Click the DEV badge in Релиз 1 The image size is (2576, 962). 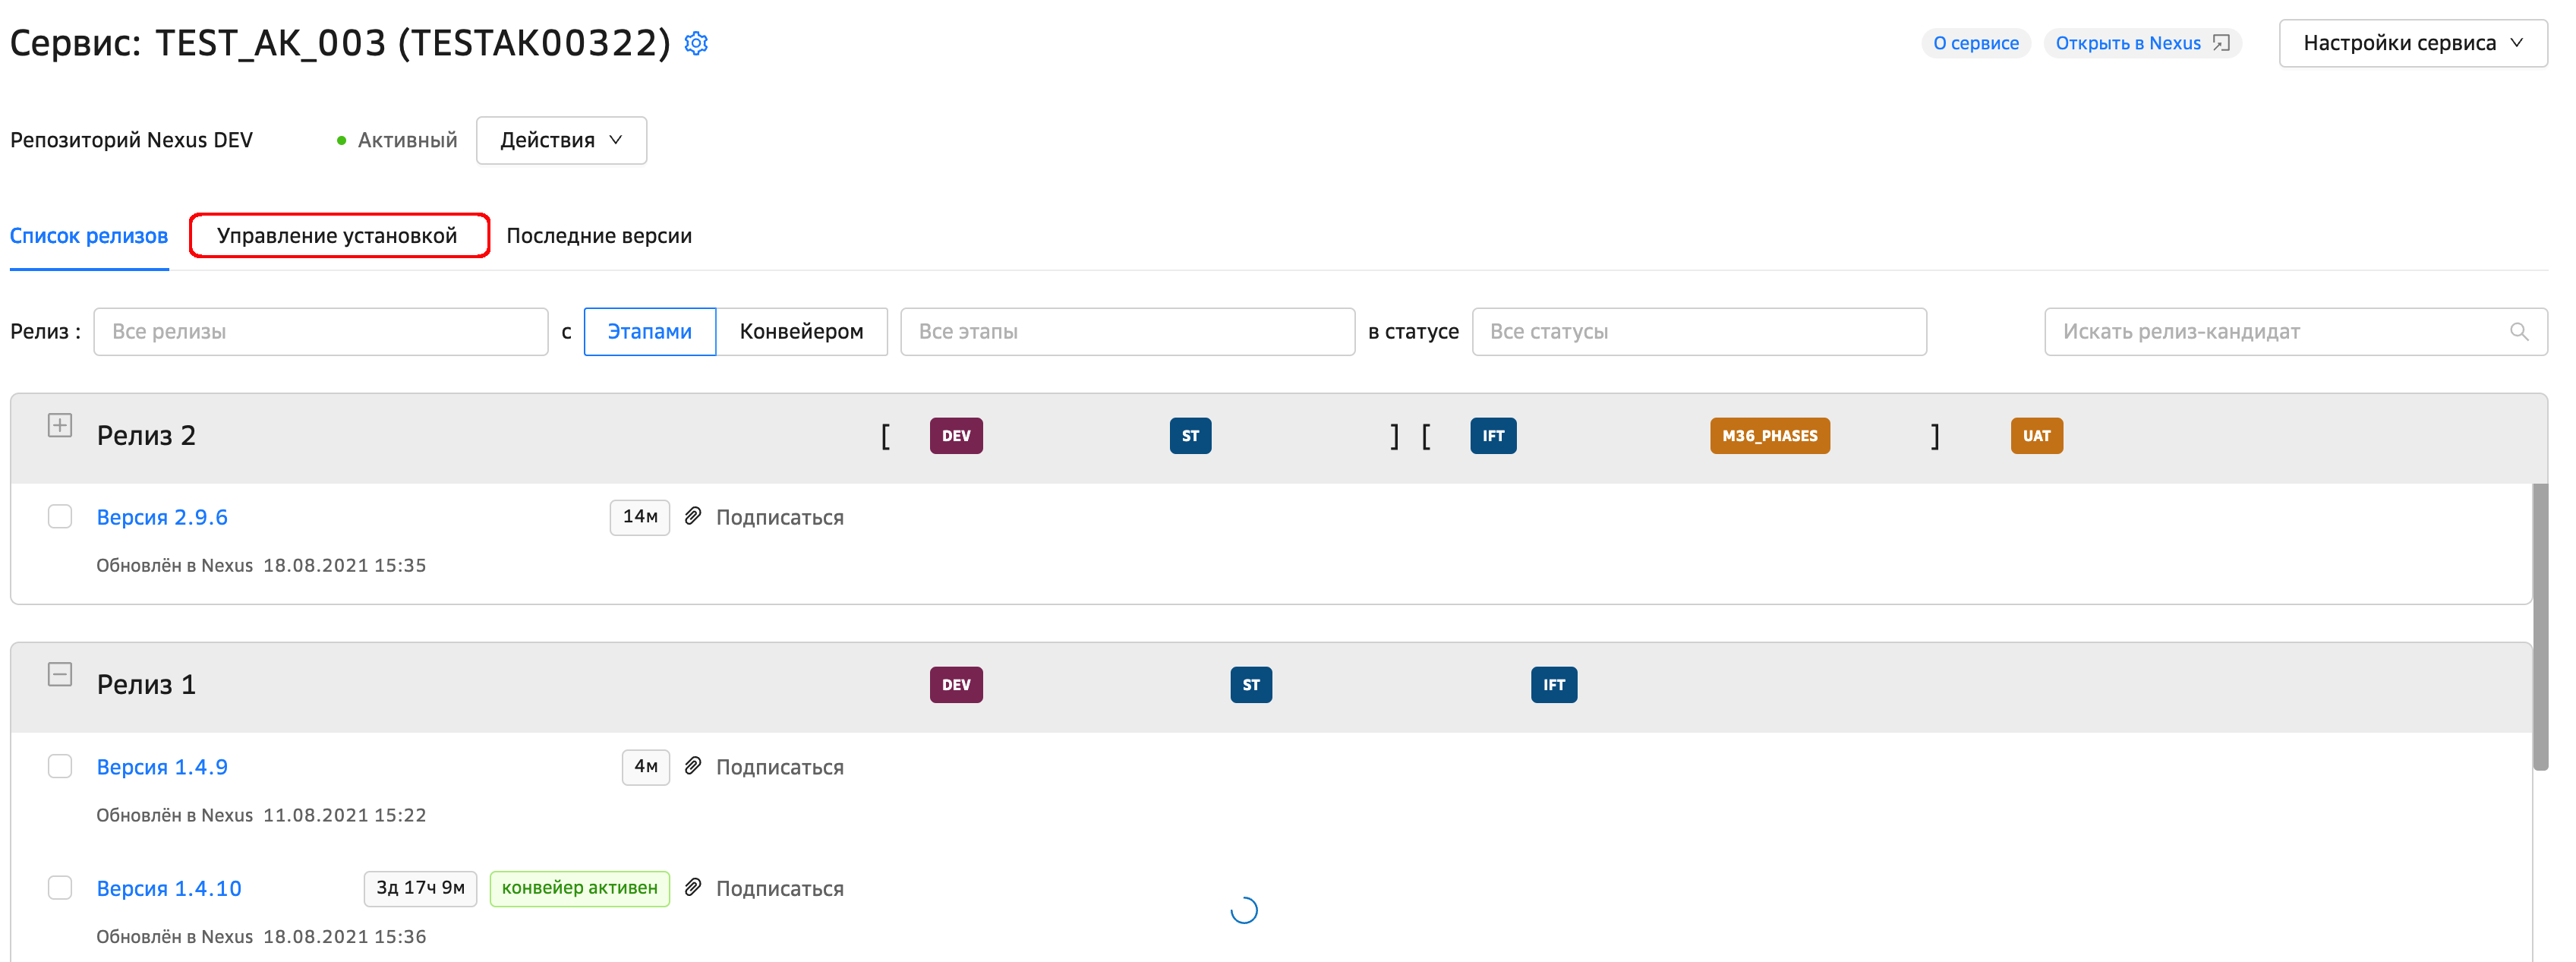[955, 685]
